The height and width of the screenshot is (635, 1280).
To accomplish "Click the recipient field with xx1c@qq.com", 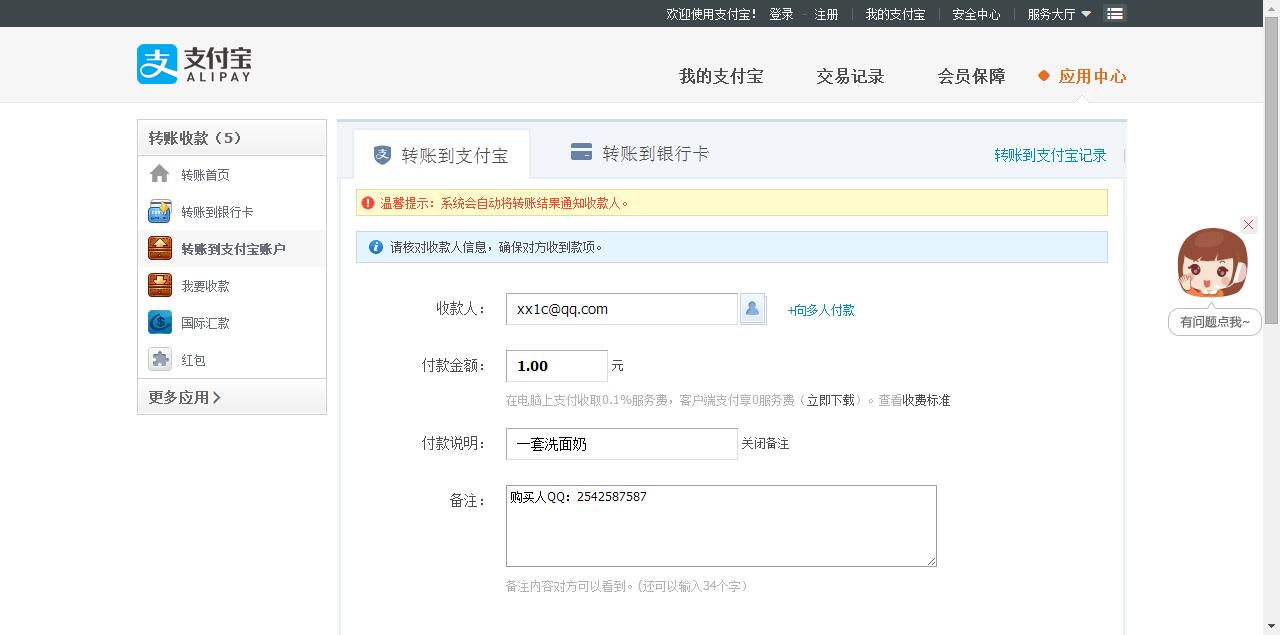I will [x=622, y=309].
